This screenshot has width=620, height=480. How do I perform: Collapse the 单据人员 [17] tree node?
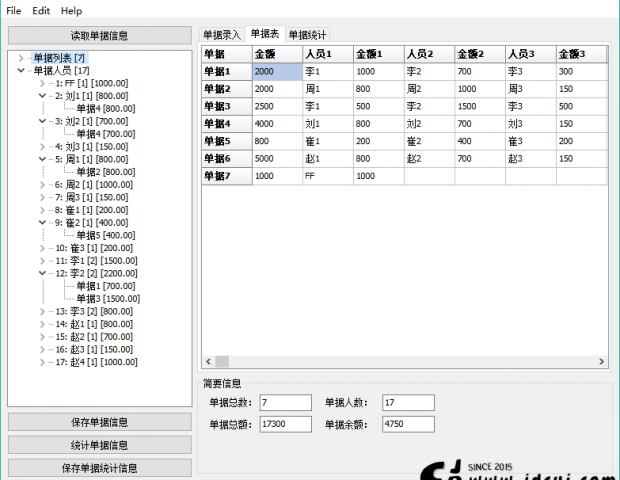click(x=21, y=71)
